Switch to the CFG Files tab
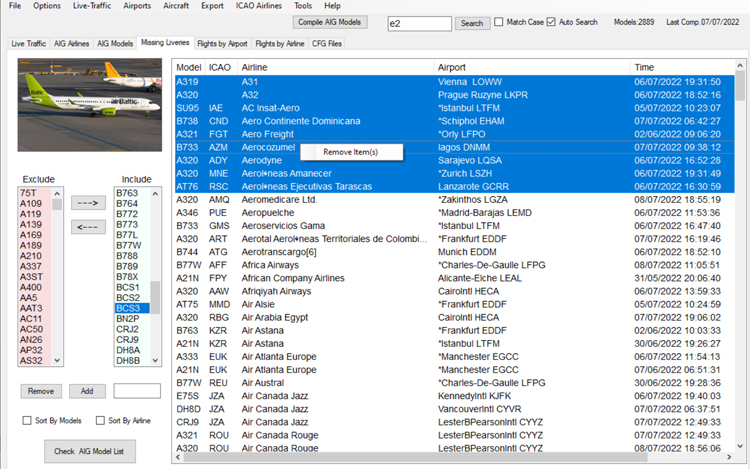 click(327, 44)
